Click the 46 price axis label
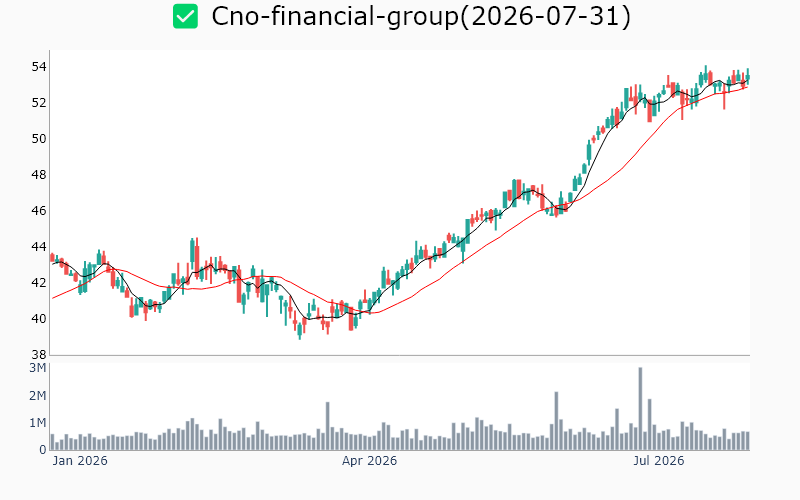 tap(39, 211)
